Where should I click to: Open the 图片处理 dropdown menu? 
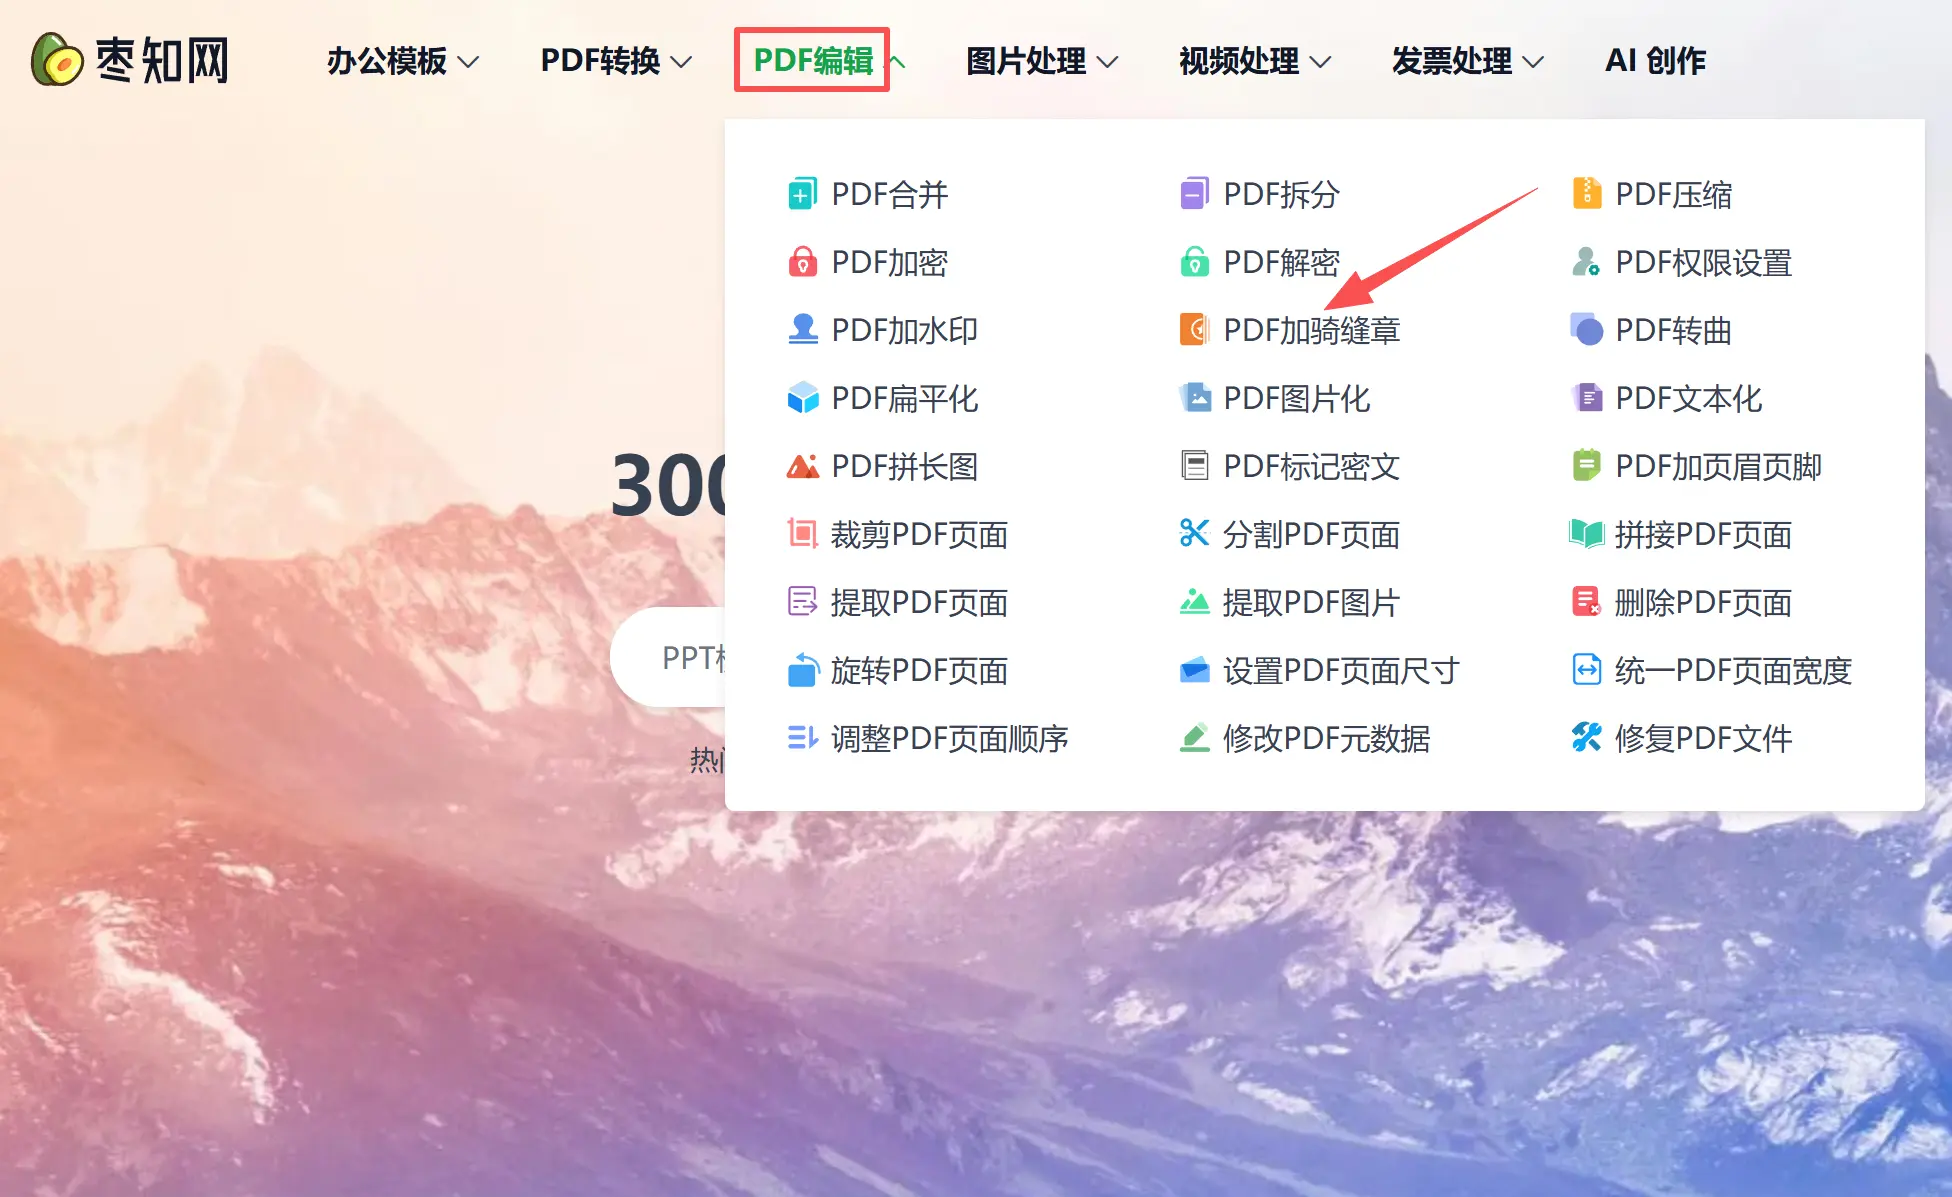[1042, 61]
